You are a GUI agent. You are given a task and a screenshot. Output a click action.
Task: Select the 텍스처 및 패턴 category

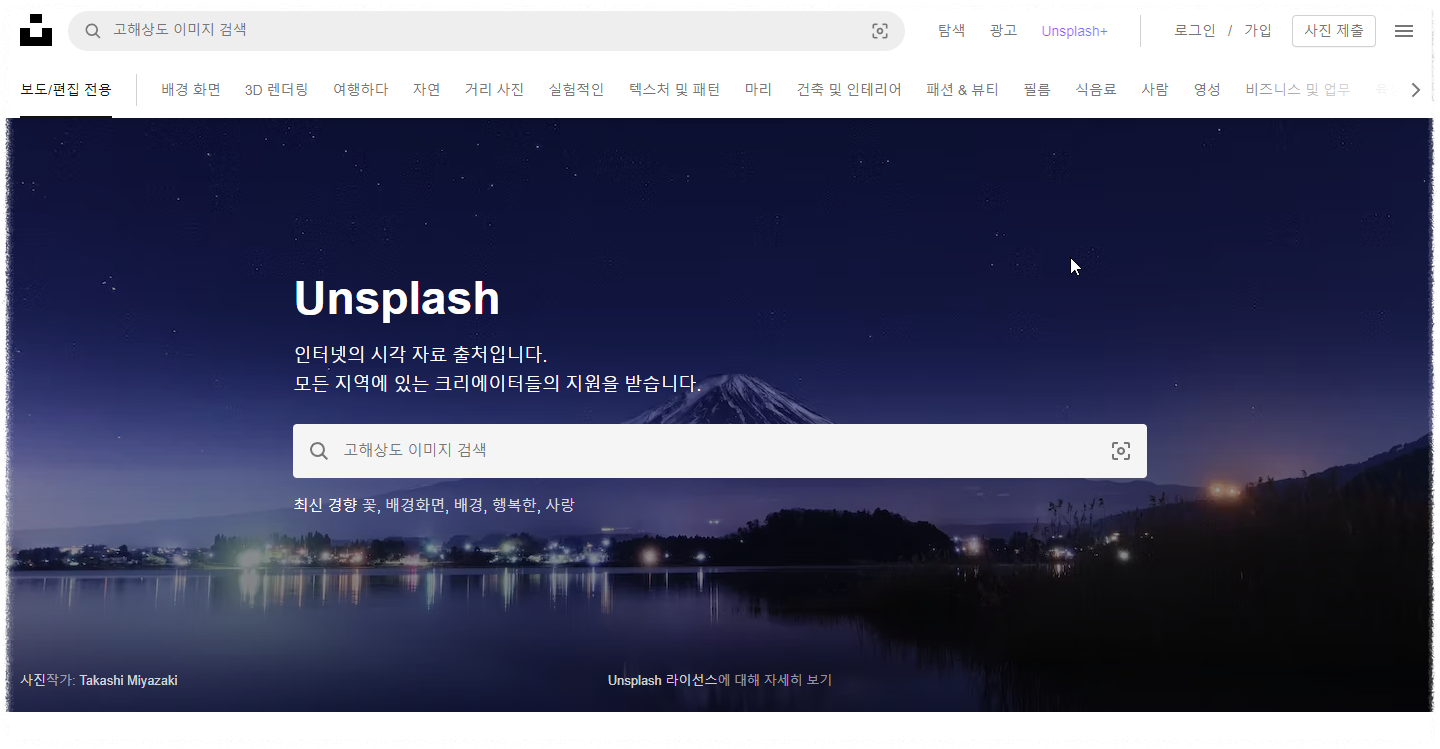tap(675, 90)
